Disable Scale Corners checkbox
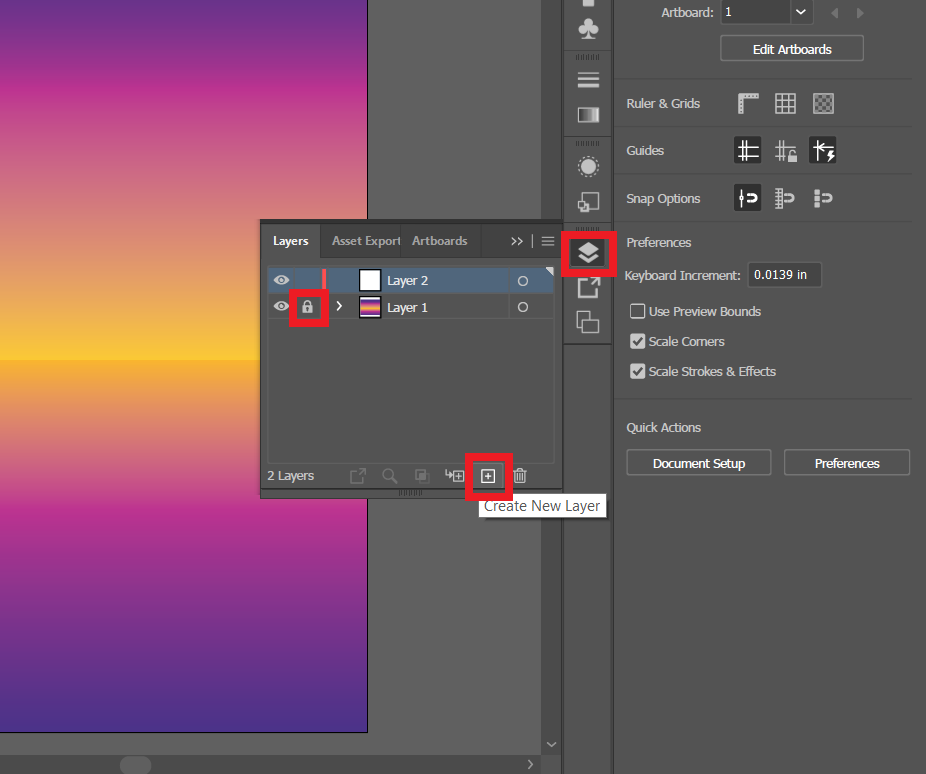Image resolution: width=926 pixels, height=774 pixels. (637, 341)
